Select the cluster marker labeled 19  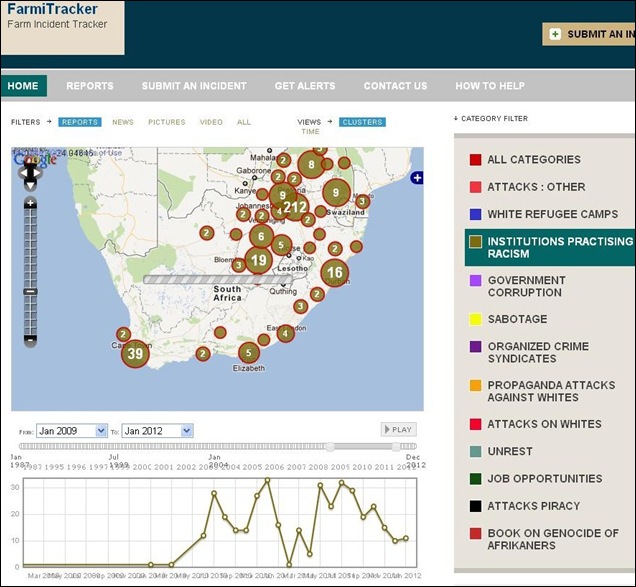(259, 261)
